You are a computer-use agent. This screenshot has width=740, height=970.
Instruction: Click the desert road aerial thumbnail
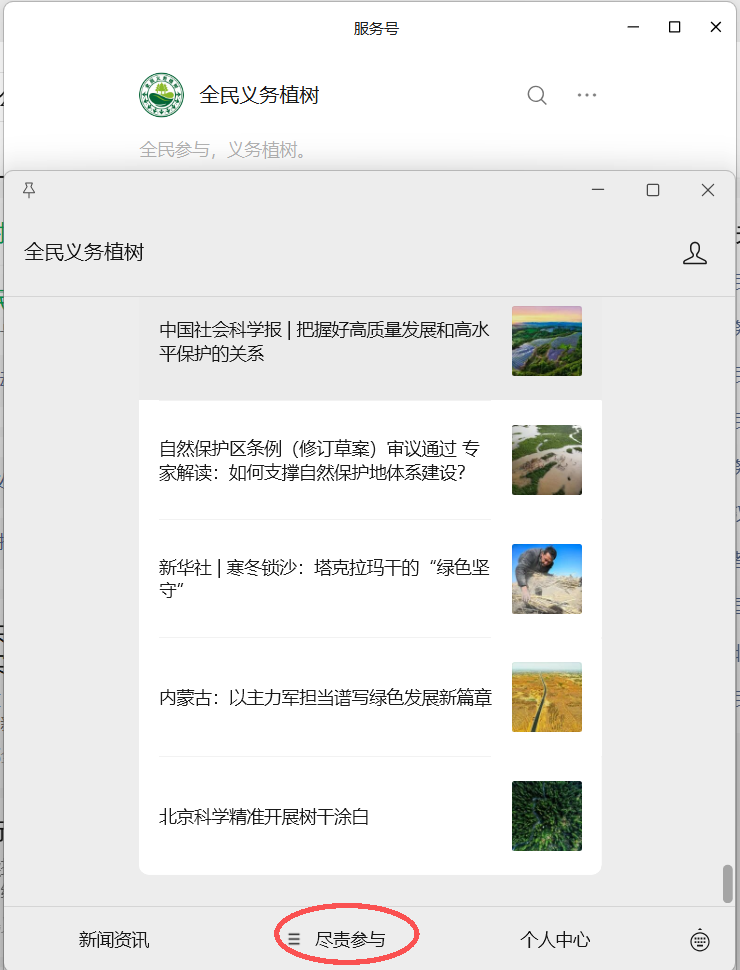pos(547,697)
